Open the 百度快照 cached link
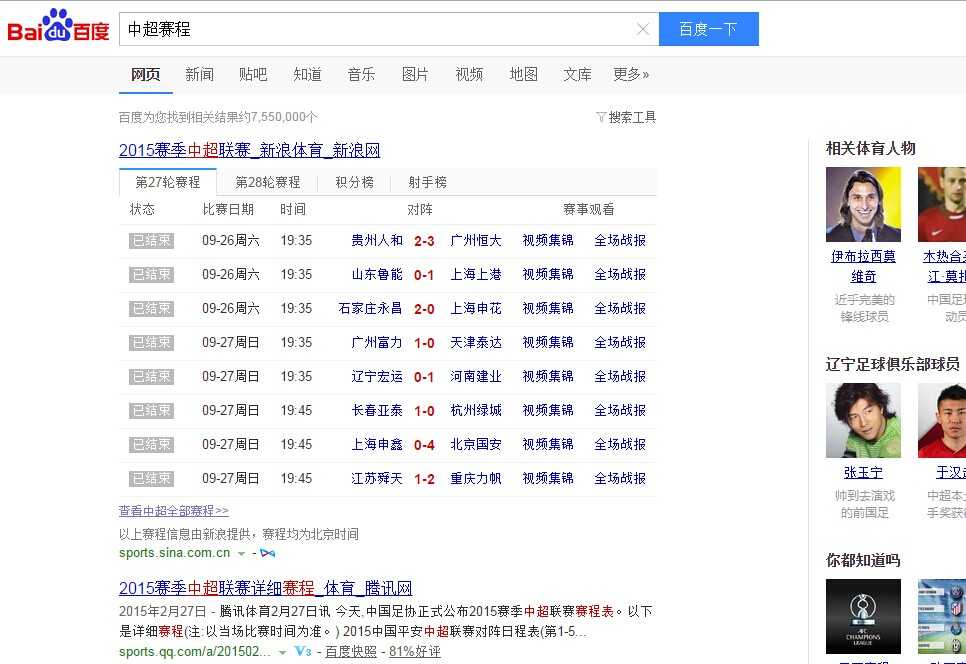Viewport: 966px width, 664px height. click(351, 652)
